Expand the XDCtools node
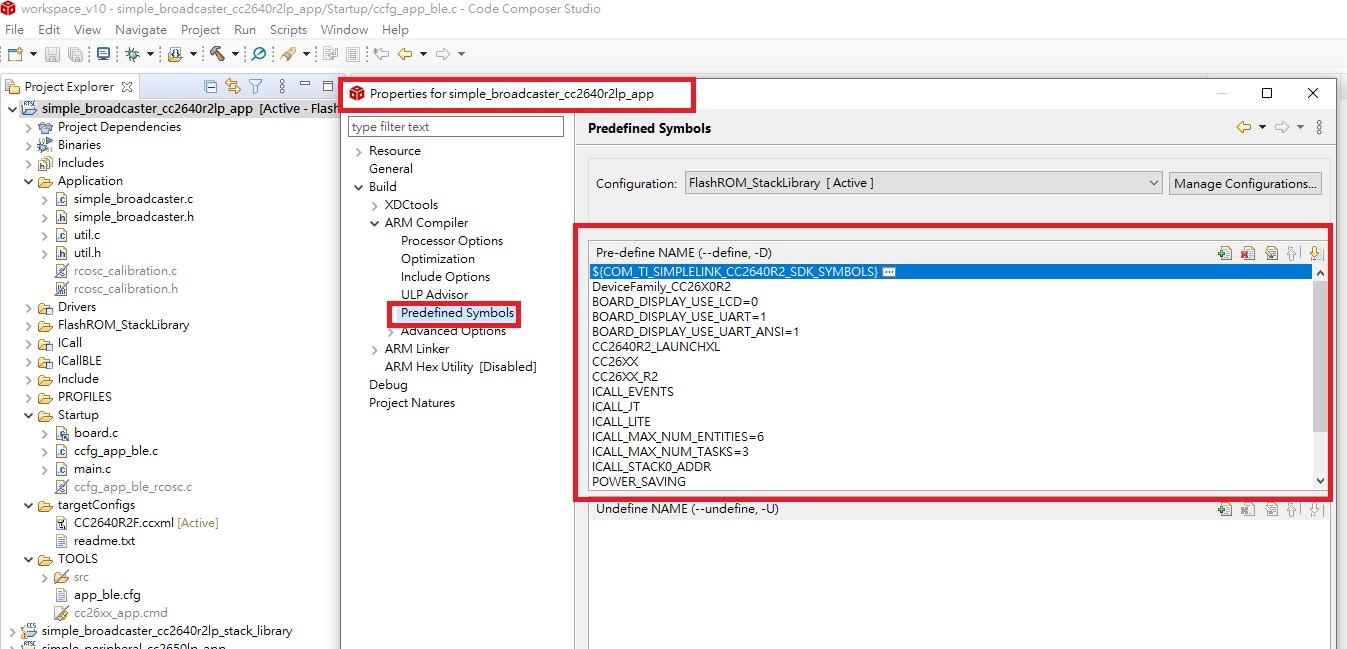 point(374,205)
